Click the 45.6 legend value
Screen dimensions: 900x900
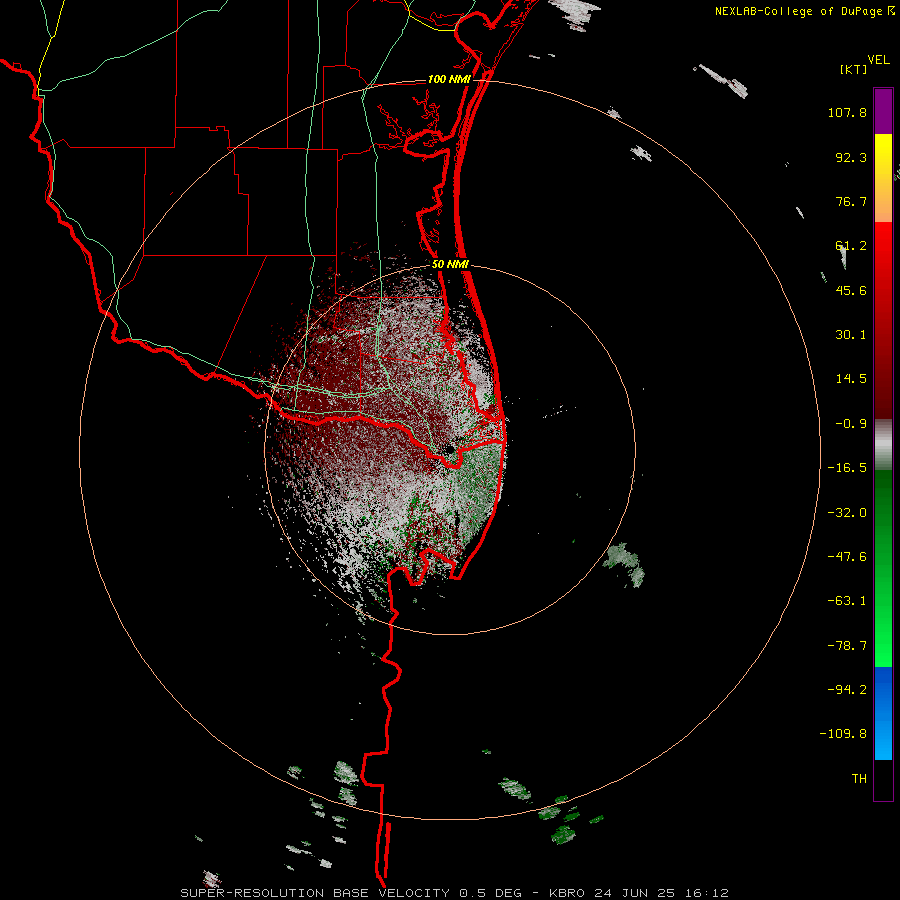coord(851,290)
